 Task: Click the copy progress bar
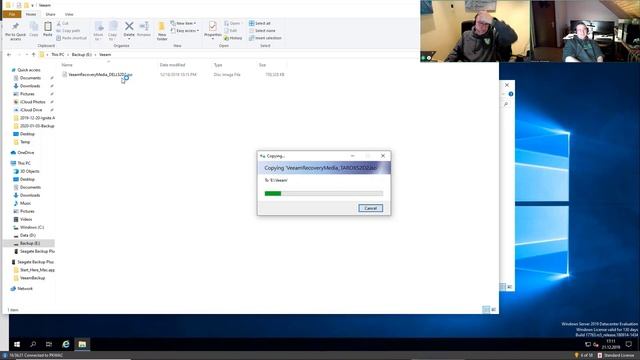coord(324,193)
